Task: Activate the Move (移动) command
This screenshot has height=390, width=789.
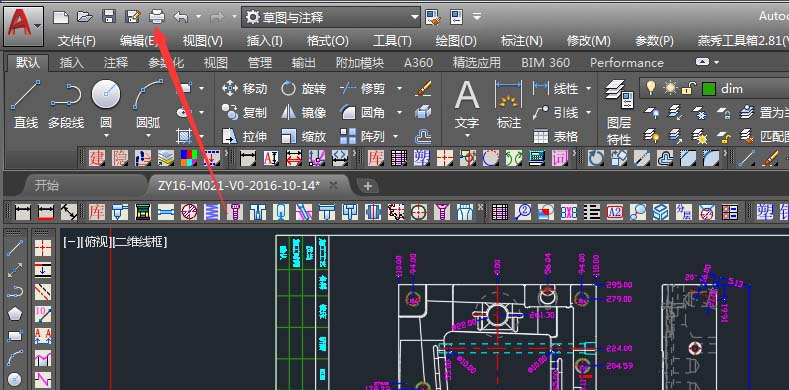Action: tap(245, 89)
